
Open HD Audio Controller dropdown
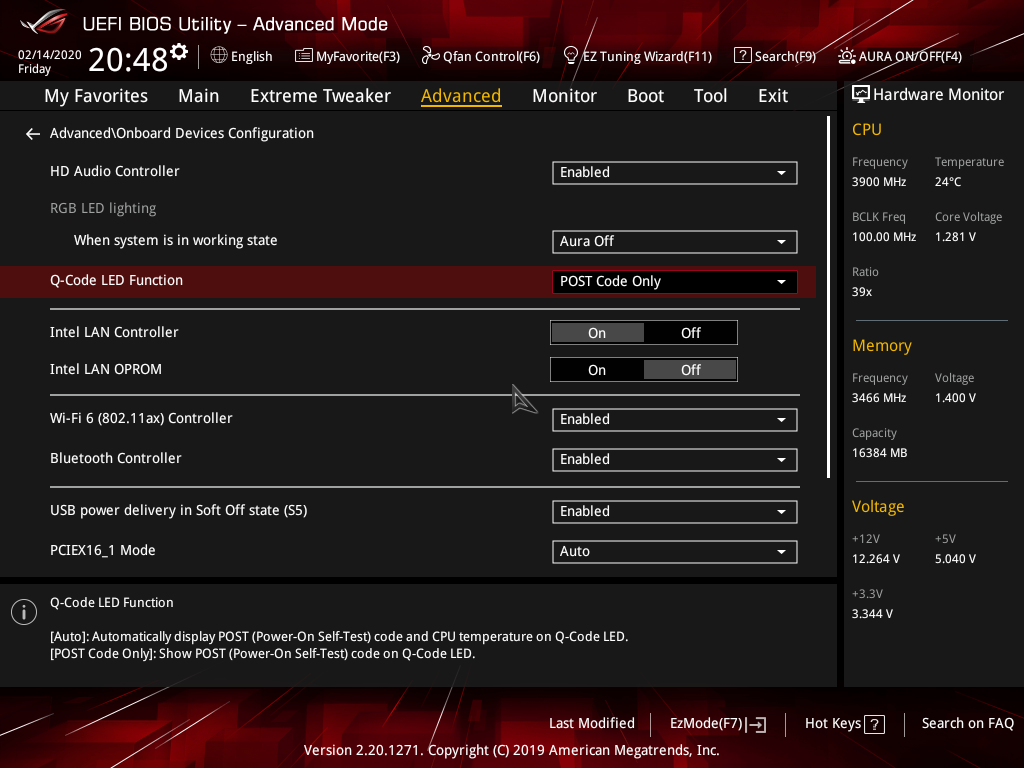(675, 172)
